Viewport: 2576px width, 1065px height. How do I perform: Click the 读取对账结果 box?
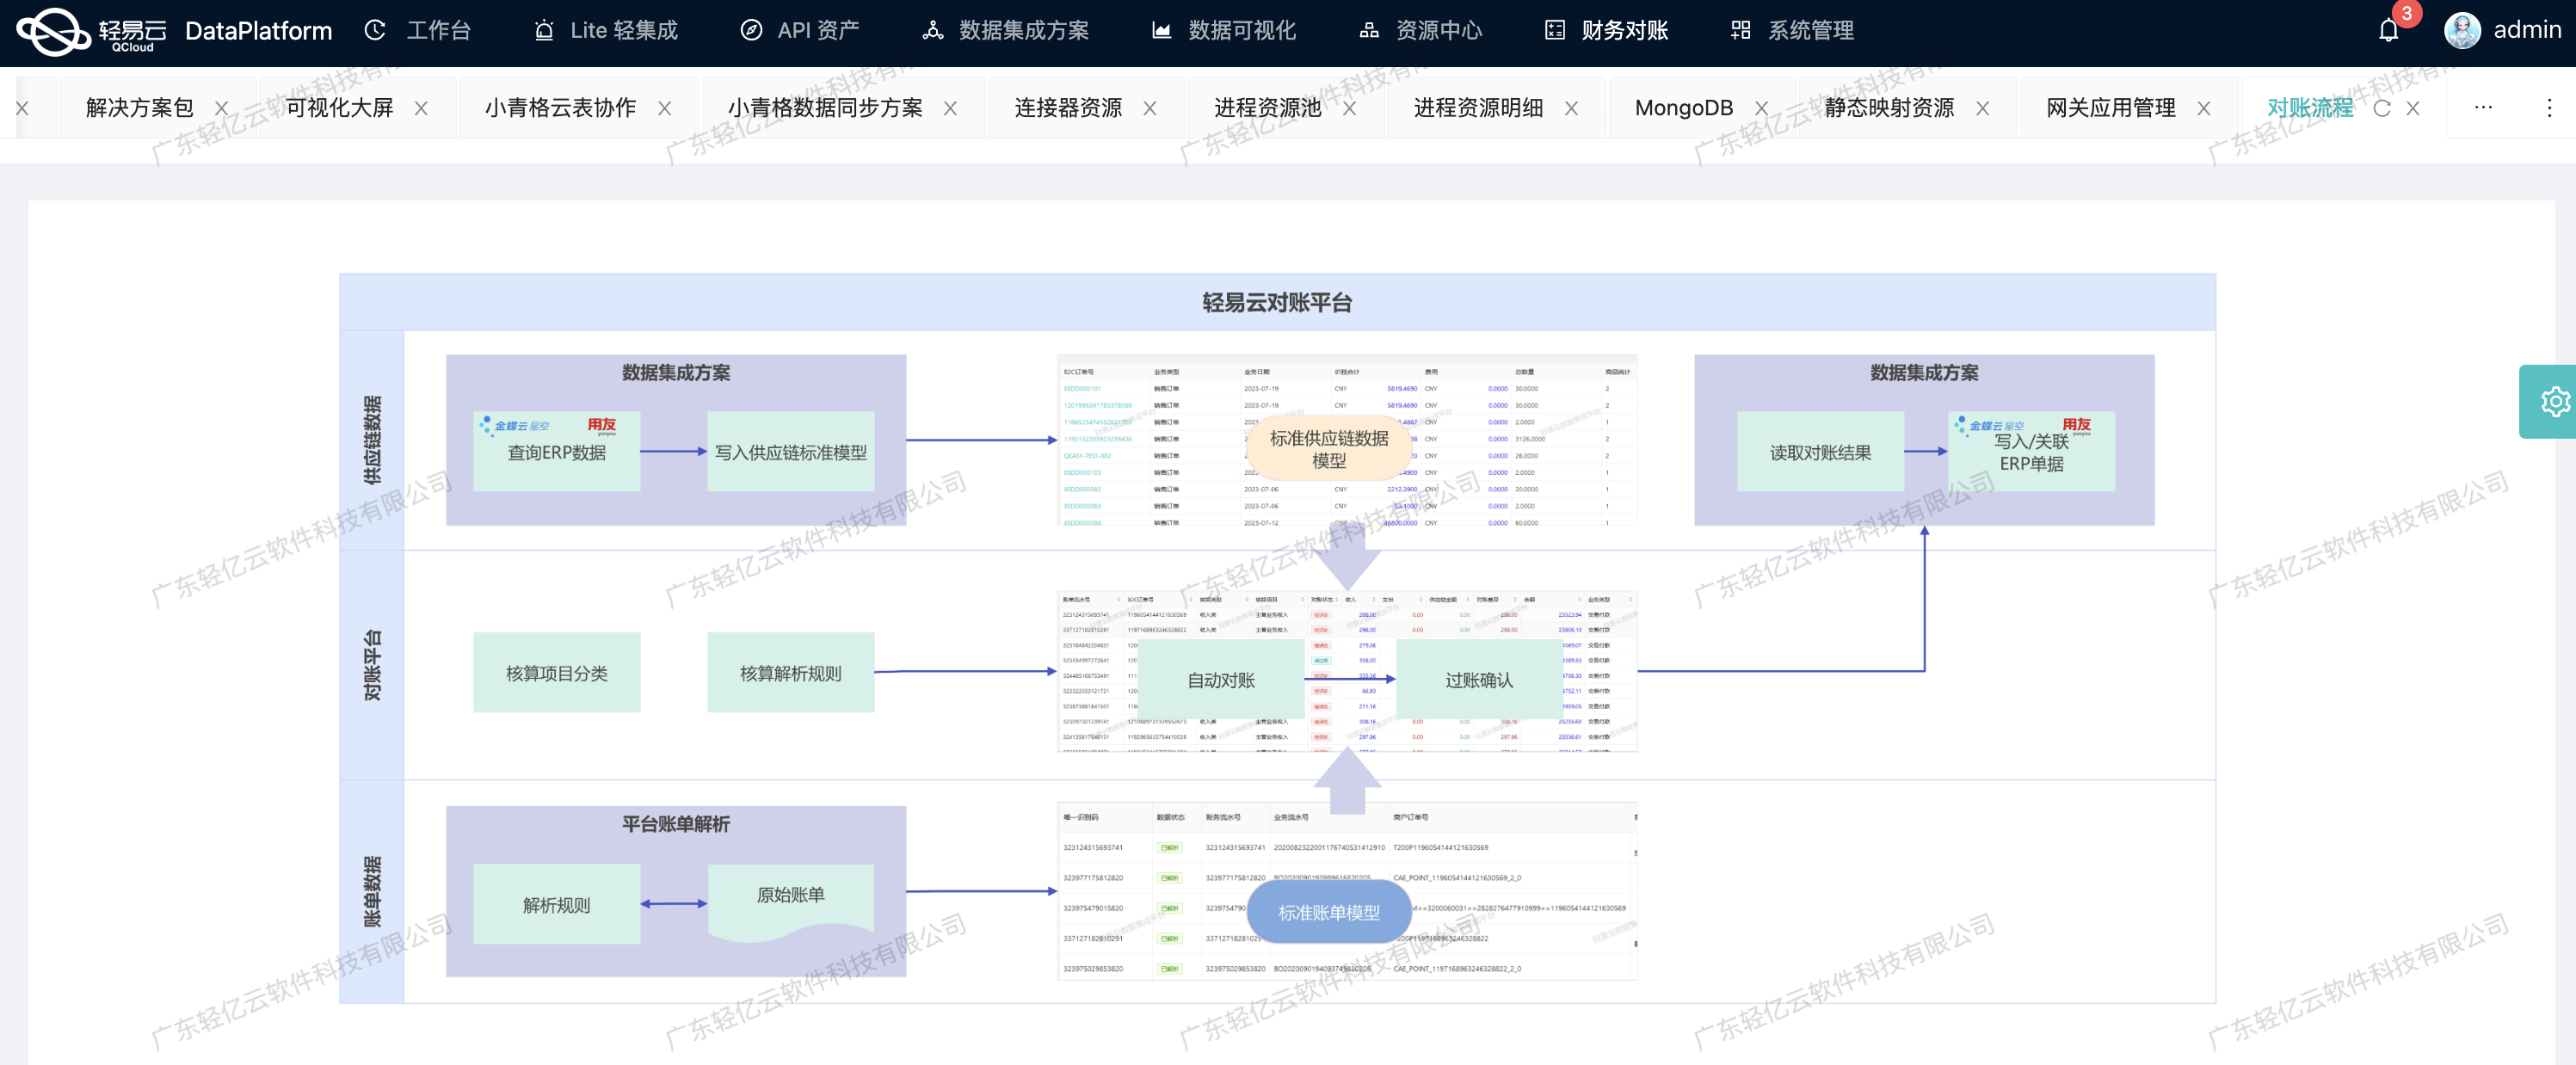coord(1820,451)
